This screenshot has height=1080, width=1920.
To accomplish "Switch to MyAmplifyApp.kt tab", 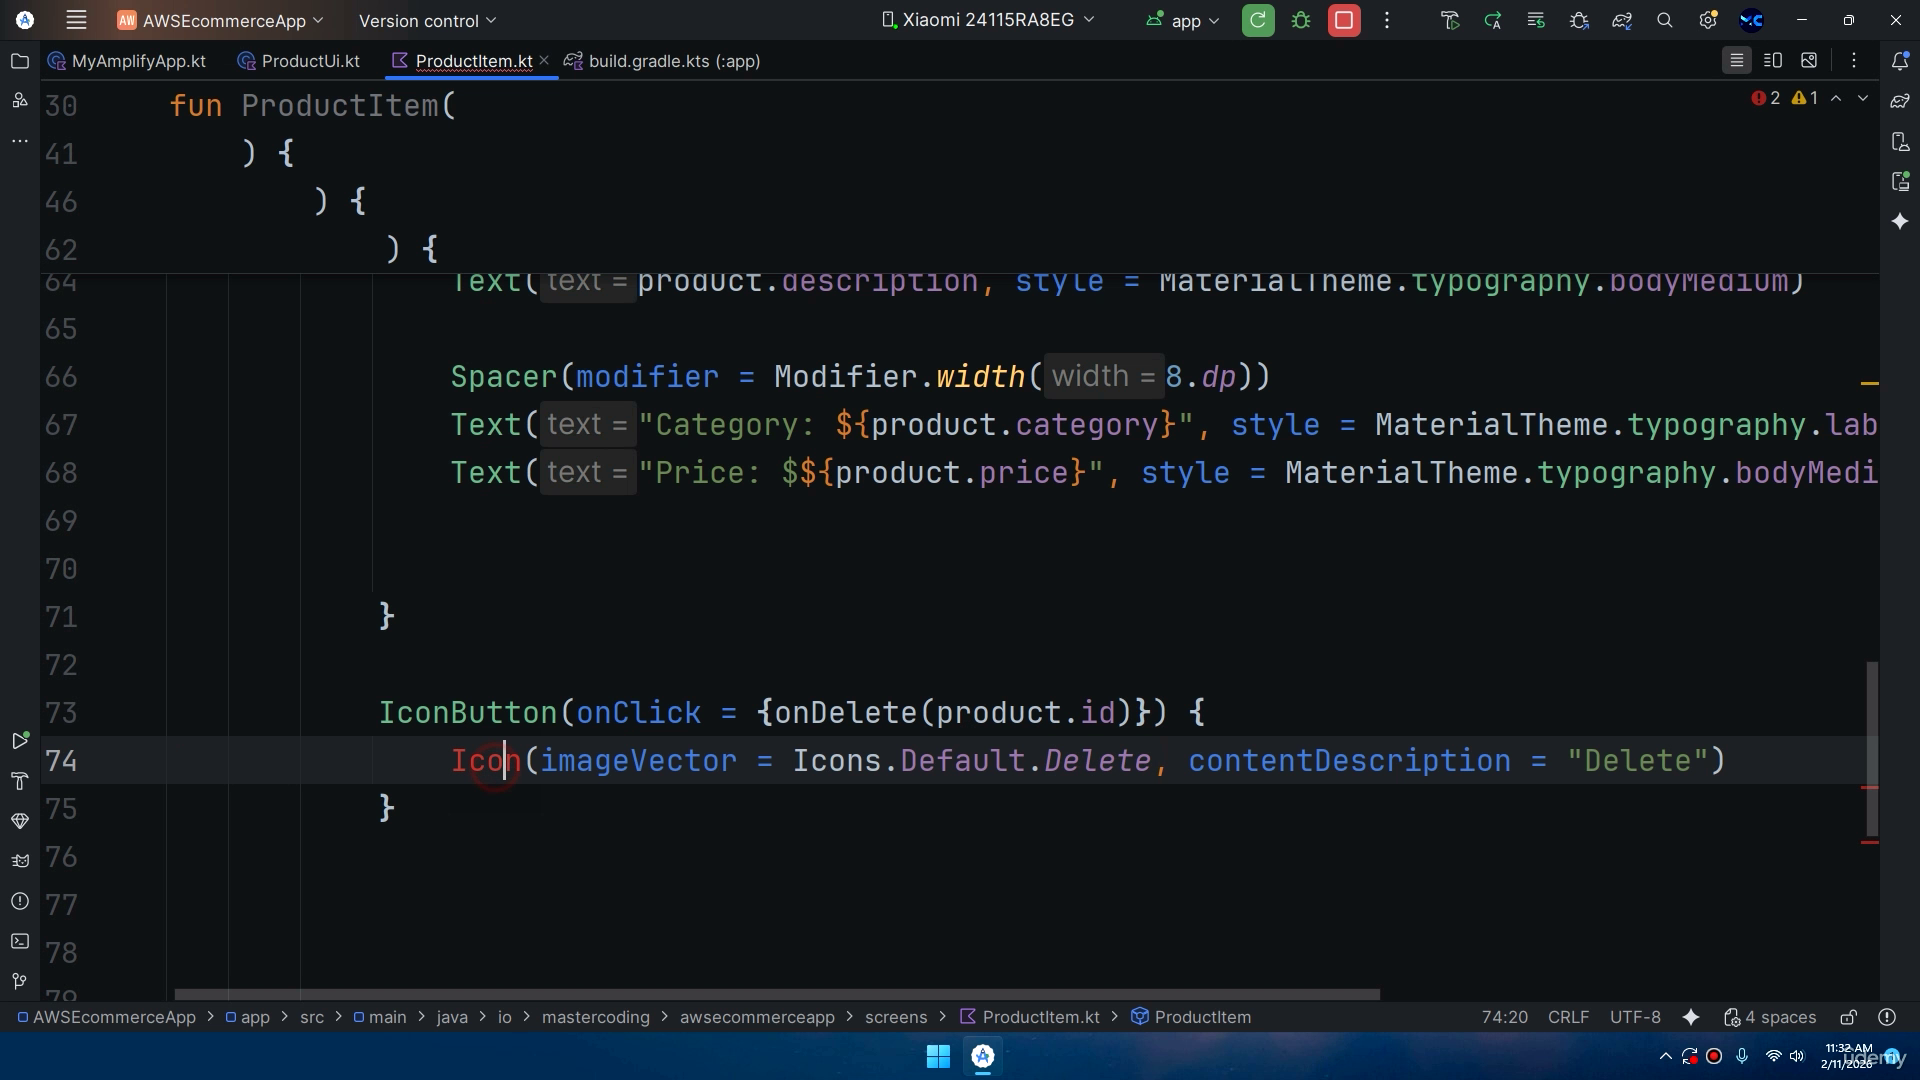I will click(x=127, y=61).
